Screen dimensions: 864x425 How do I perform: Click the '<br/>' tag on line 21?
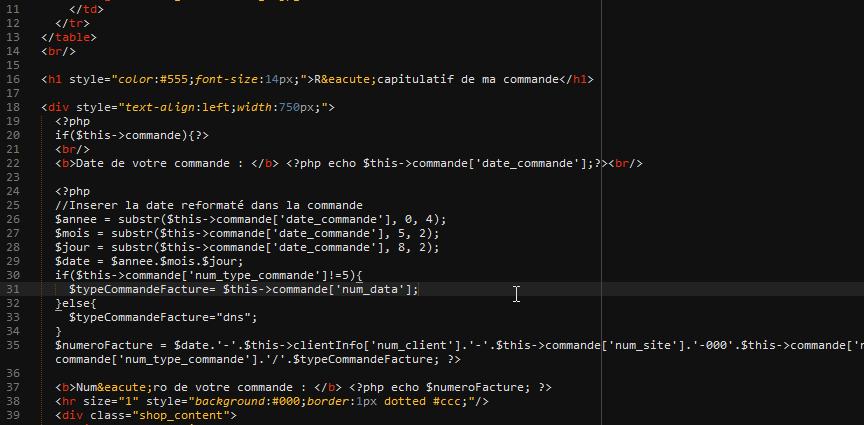point(72,149)
